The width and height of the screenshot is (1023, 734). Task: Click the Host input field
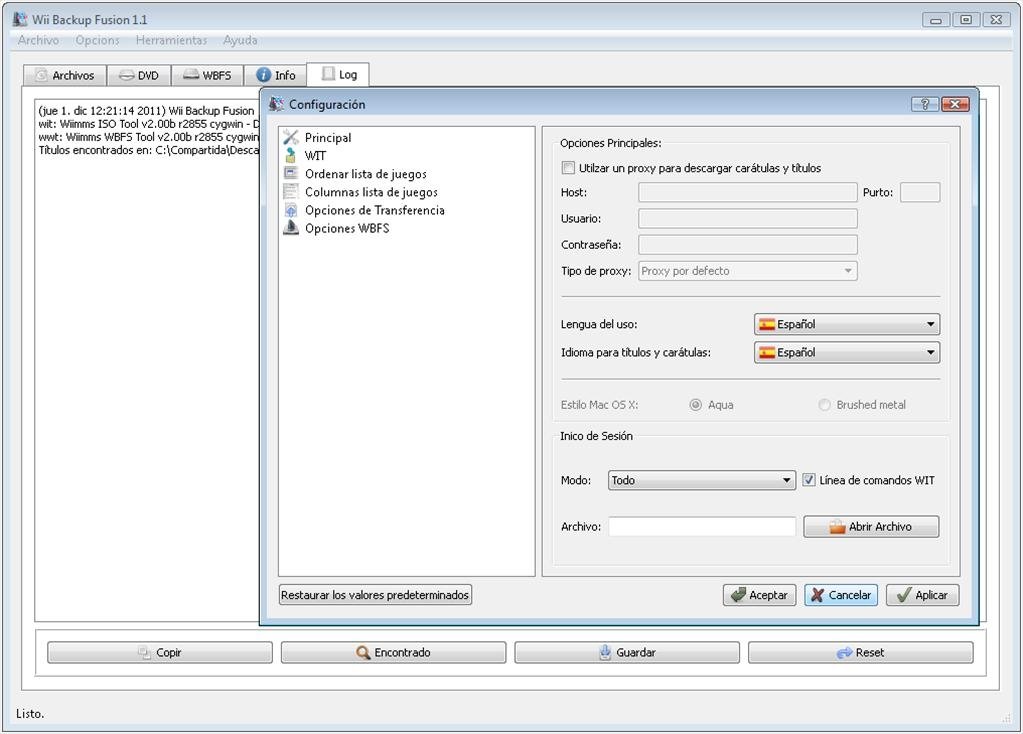click(x=748, y=192)
